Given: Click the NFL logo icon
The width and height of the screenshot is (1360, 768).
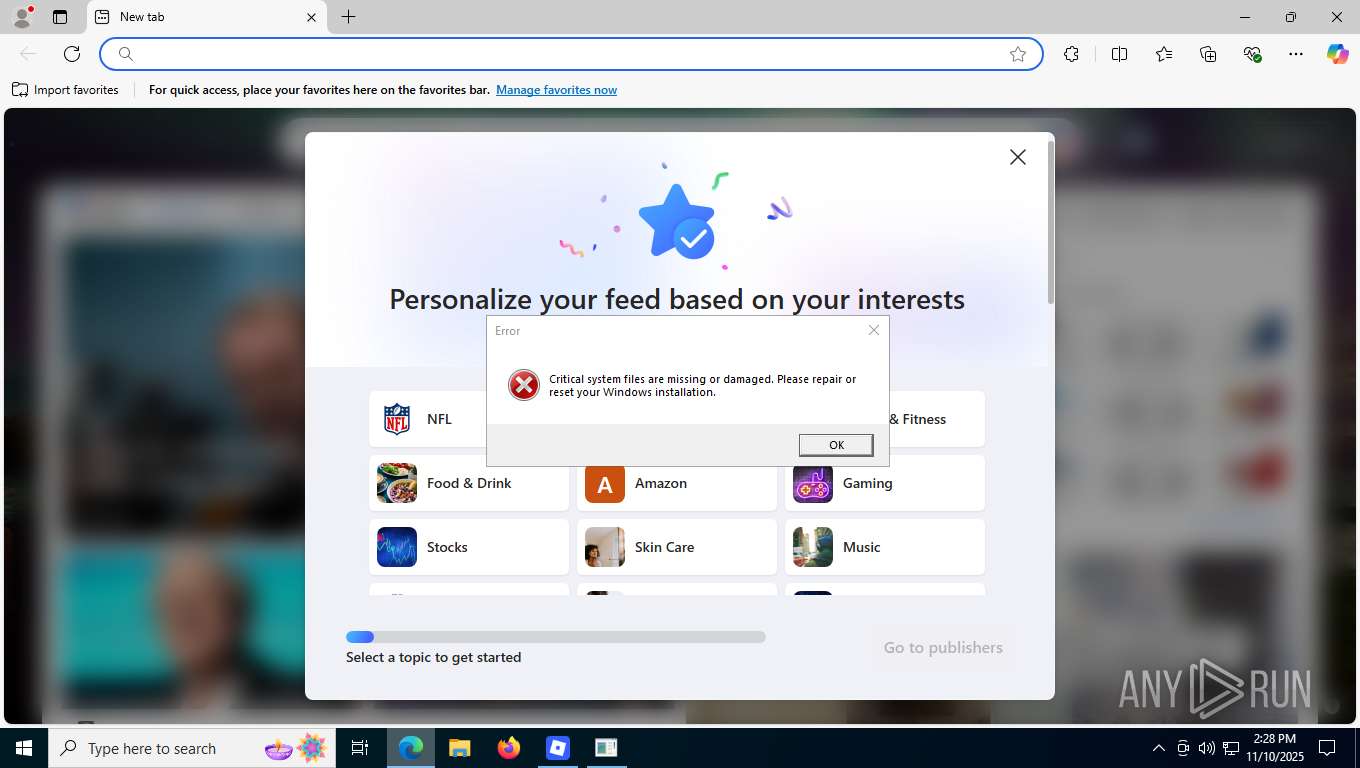Looking at the screenshot, I should coord(397,419).
